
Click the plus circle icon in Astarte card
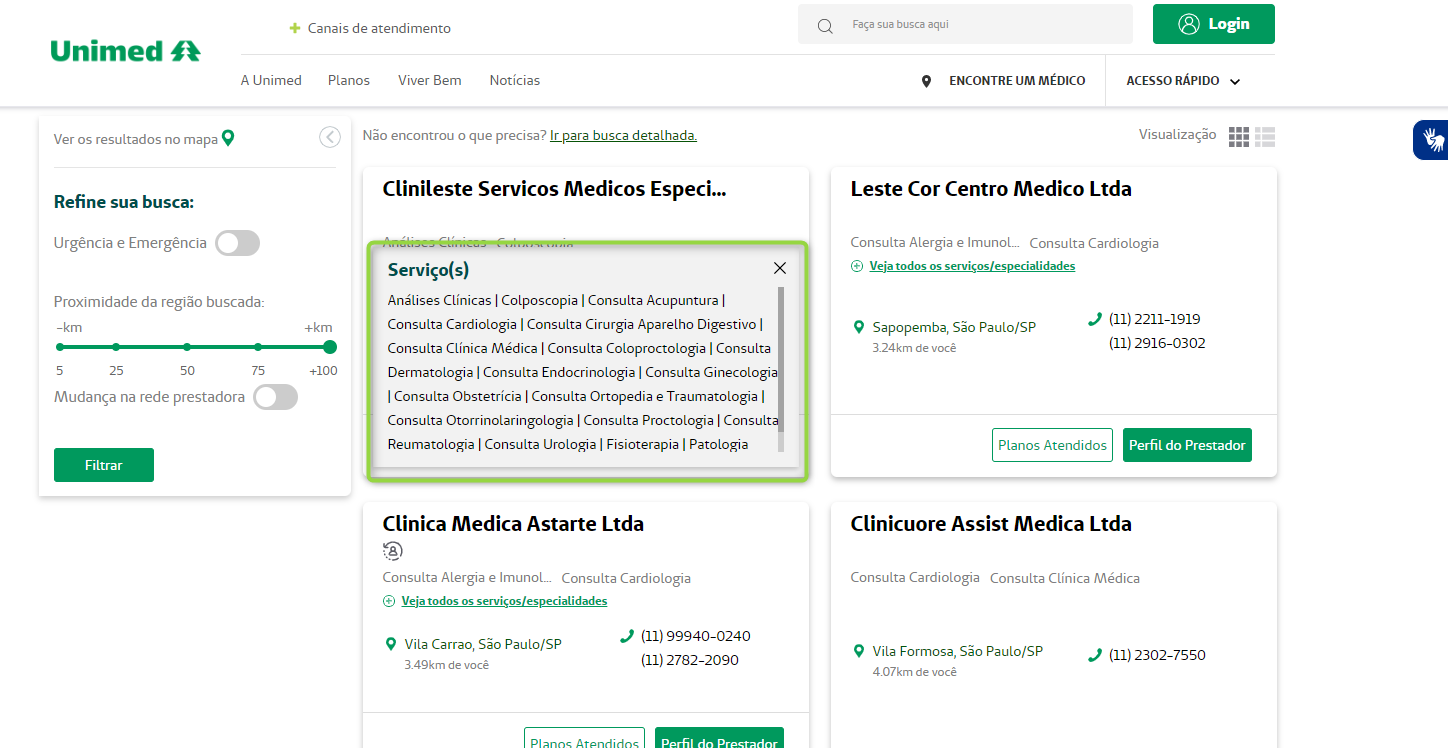click(x=388, y=601)
